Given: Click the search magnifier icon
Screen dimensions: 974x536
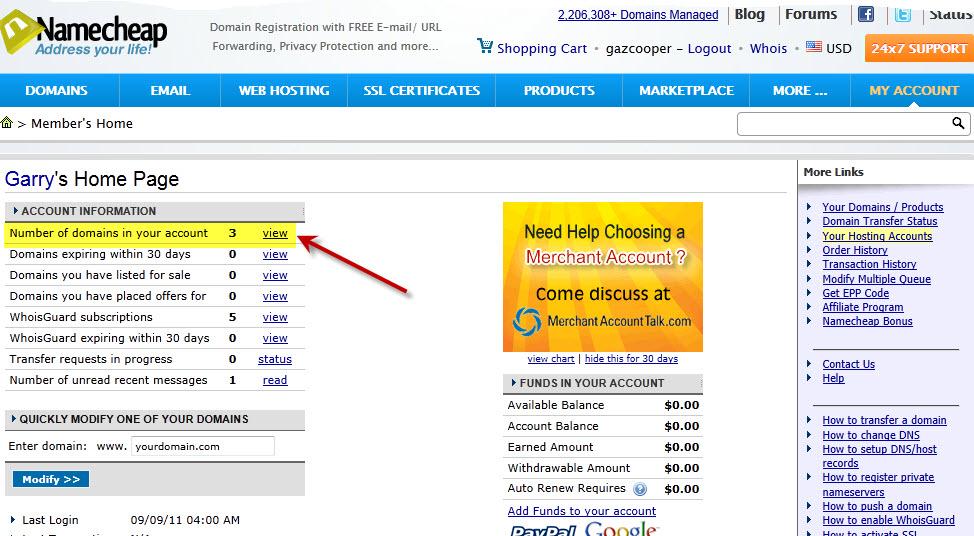Looking at the screenshot, I should (x=958, y=124).
